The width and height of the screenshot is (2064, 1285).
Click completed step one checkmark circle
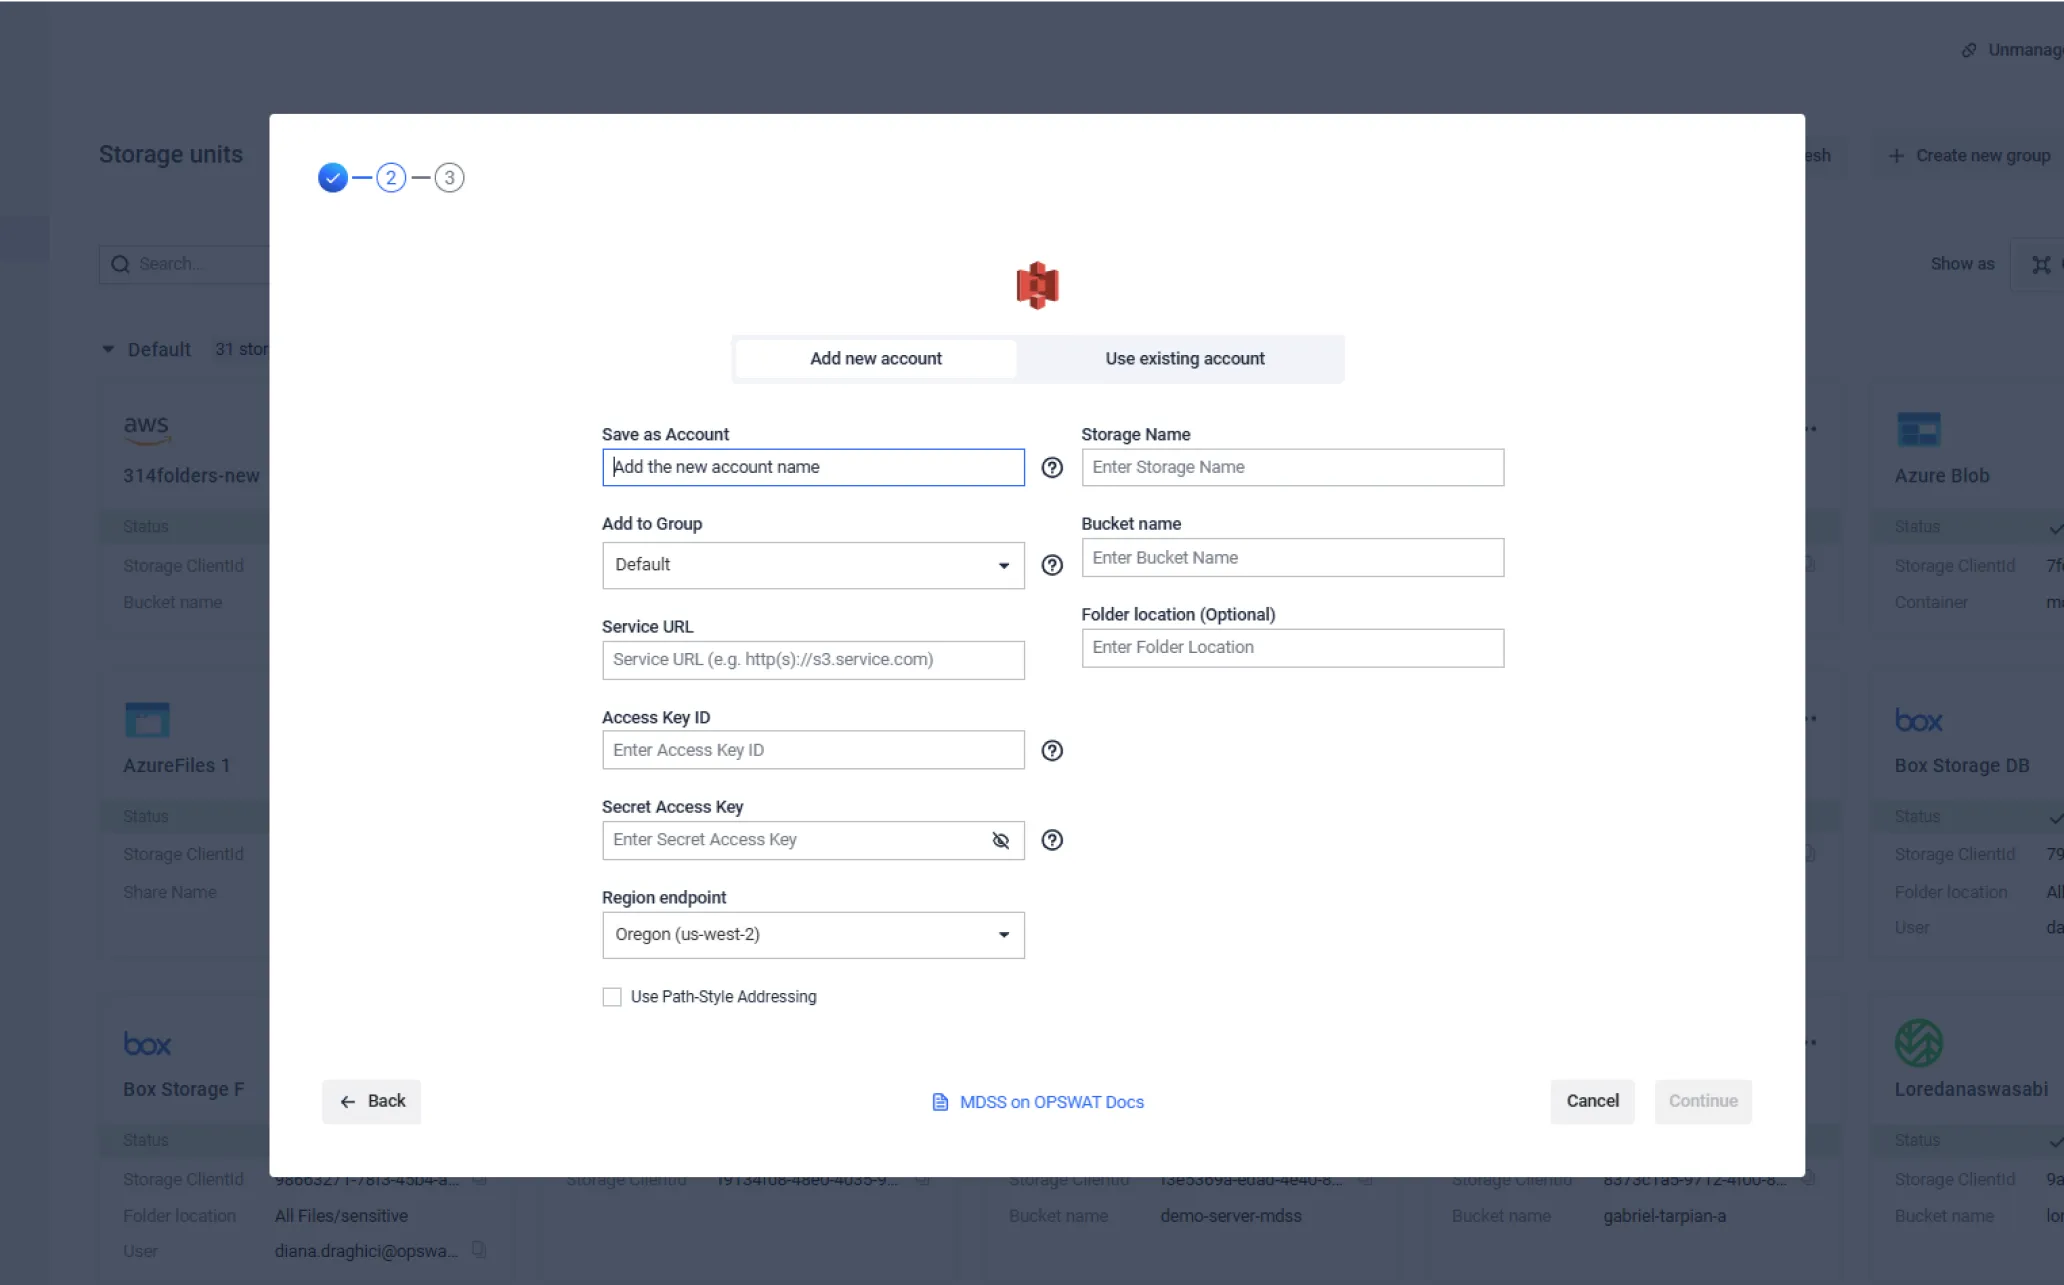click(332, 178)
